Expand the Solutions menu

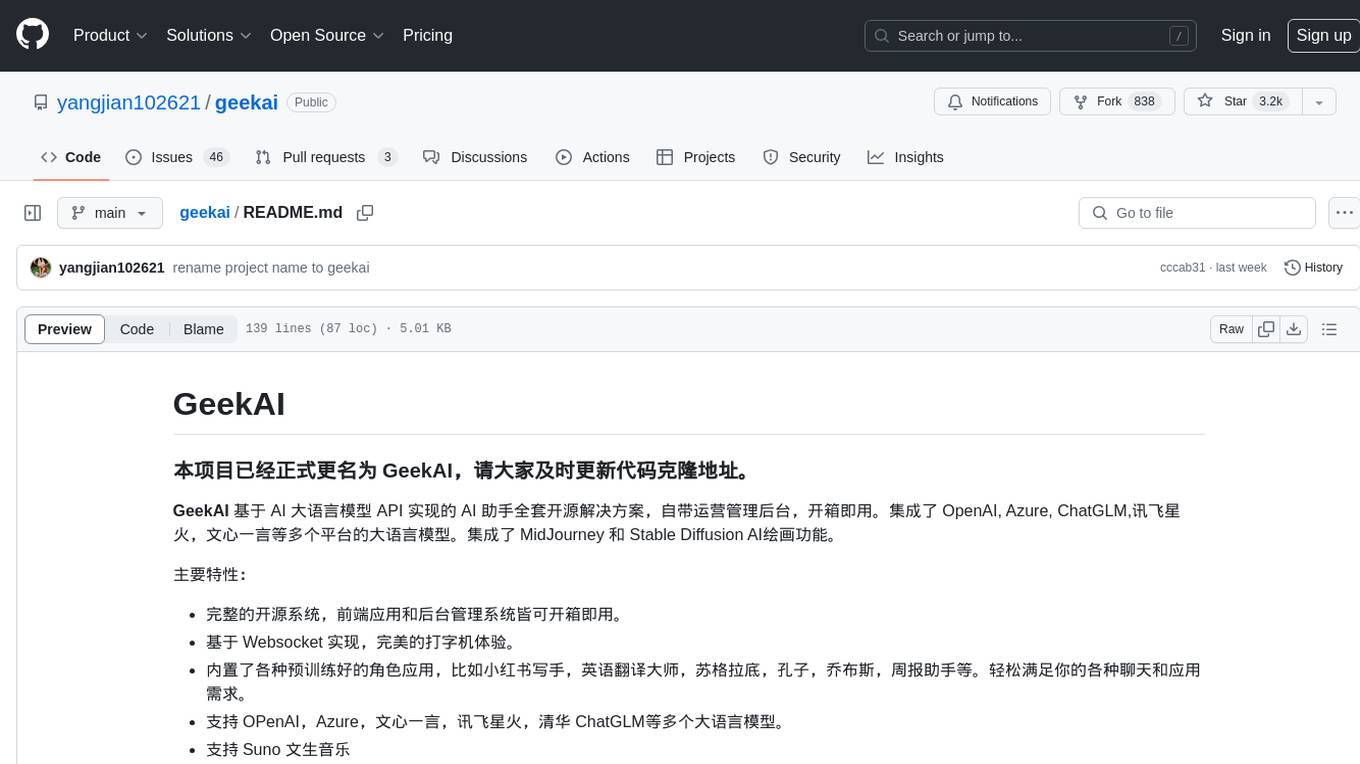pyautogui.click(x=209, y=35)
